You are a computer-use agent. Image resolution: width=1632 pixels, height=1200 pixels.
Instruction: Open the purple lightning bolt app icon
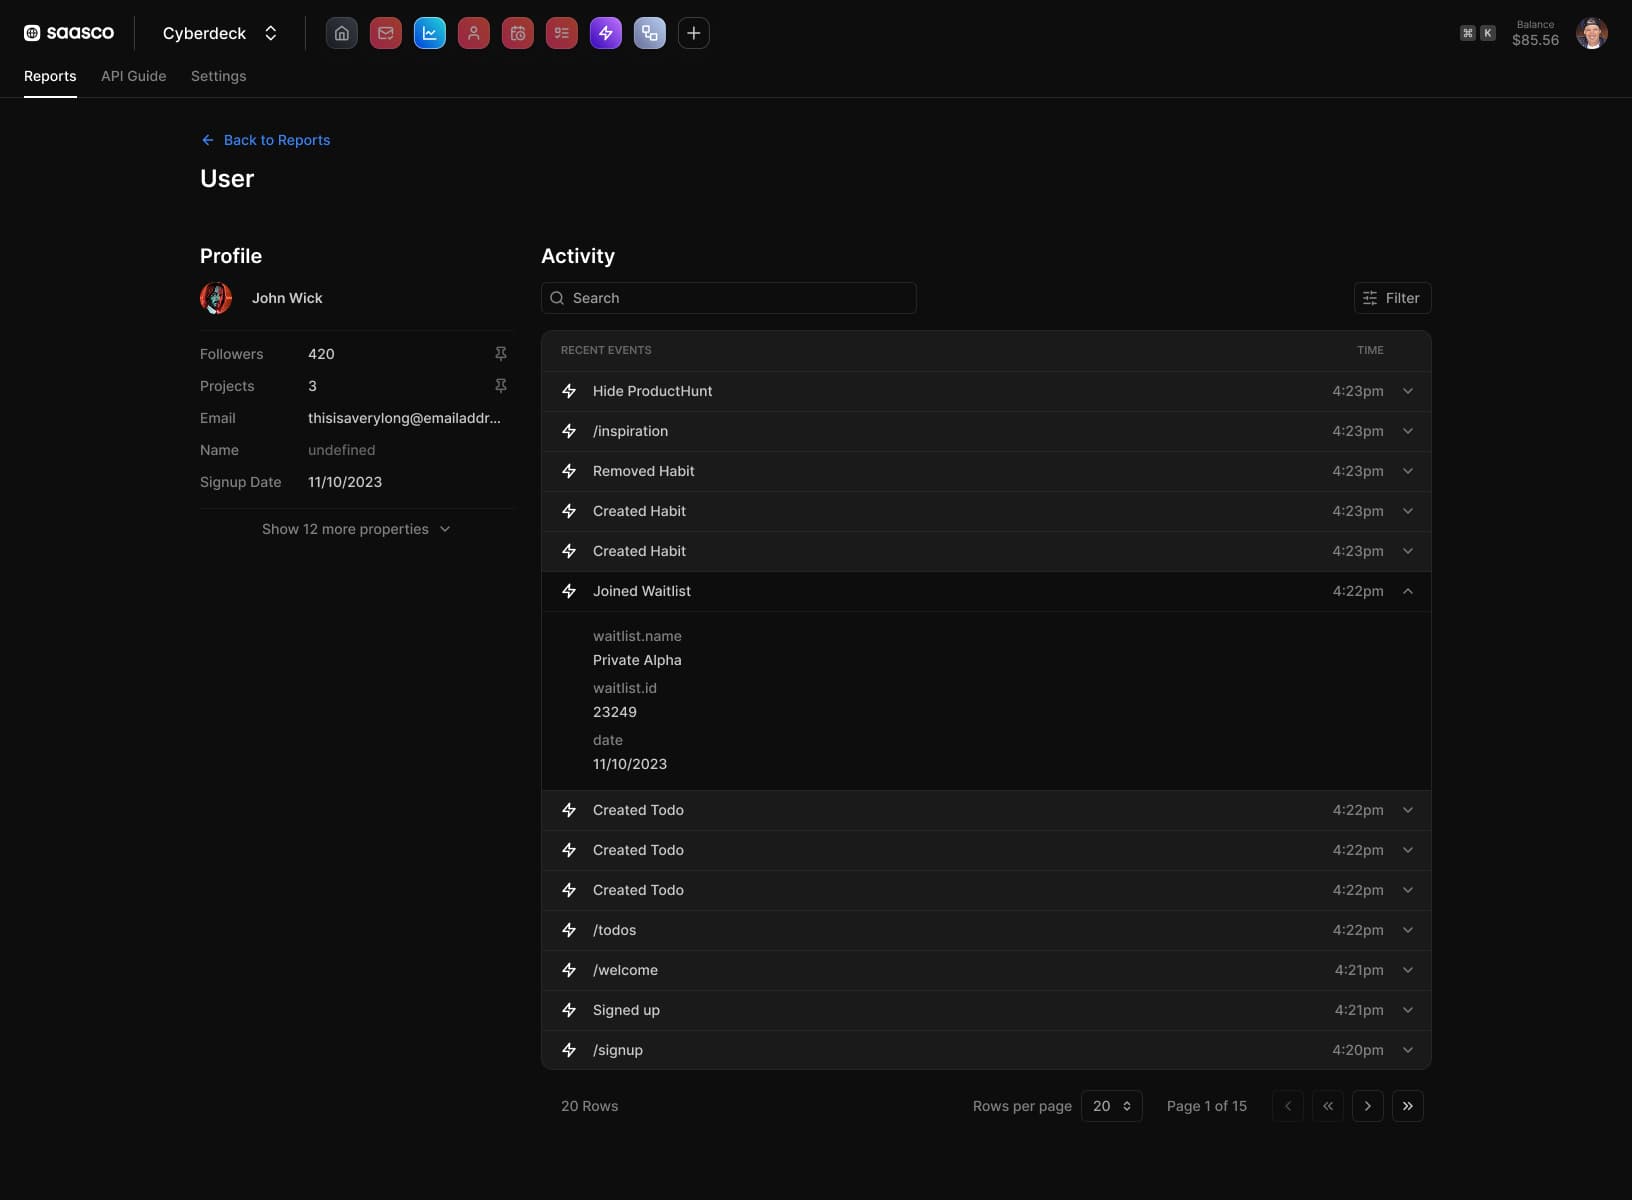[605, 33]
